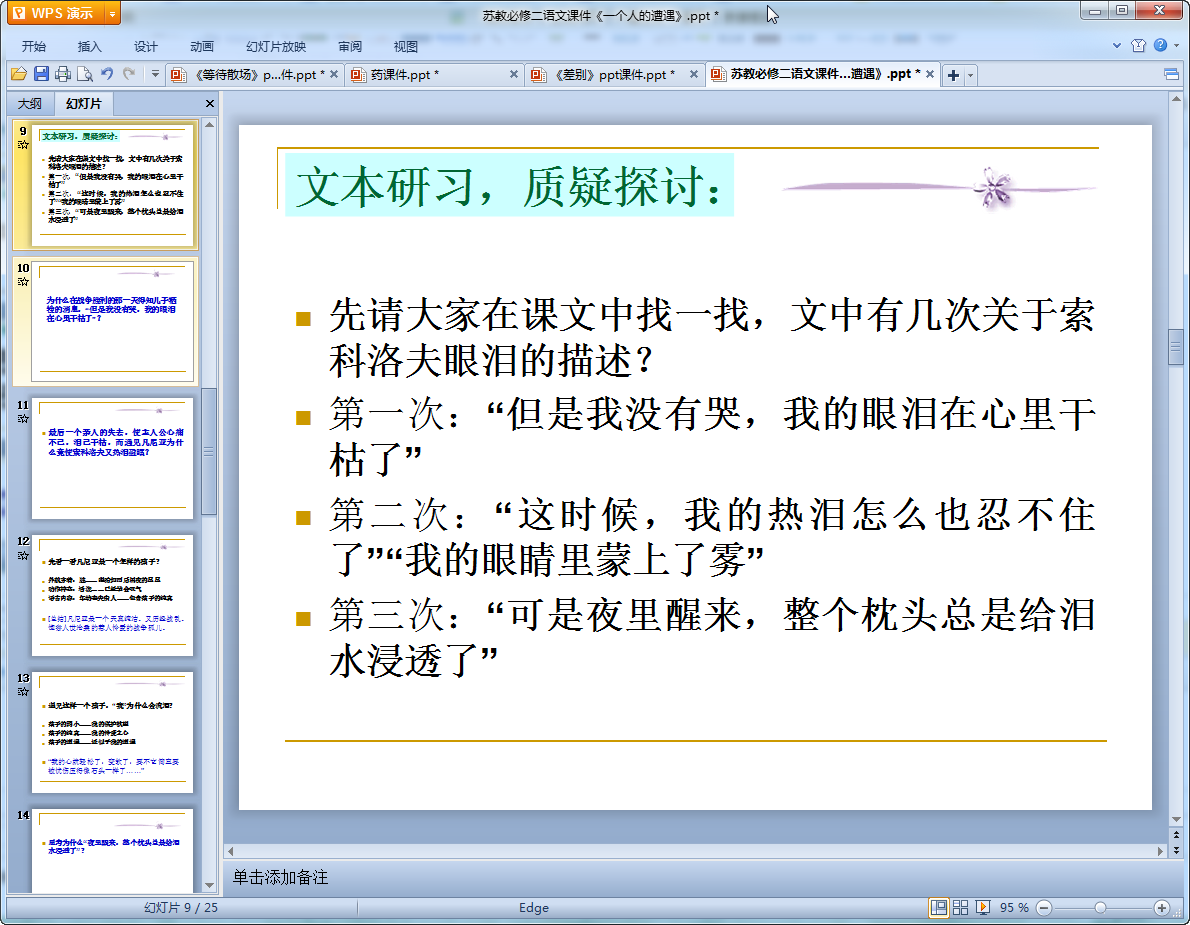The image size is (1190, 925).
Task: Click the slide title 文本研习，质疑探讨
Action: click(508, 186)
